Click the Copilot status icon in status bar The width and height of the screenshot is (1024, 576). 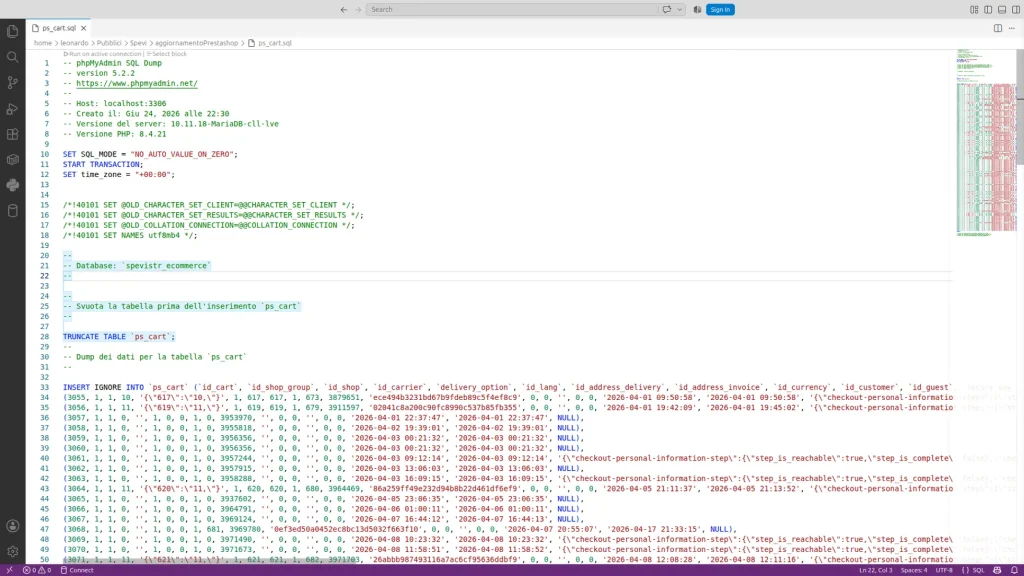click(x=997, y=570)
